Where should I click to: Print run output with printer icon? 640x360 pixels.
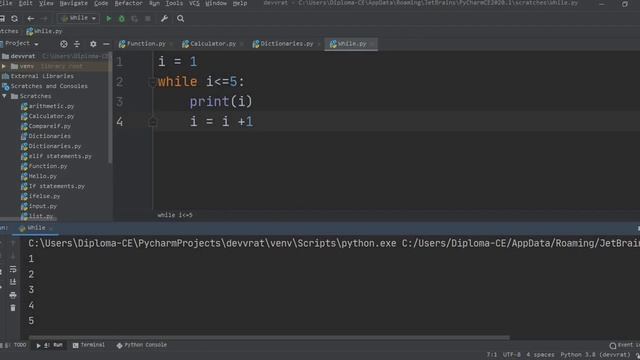click(x=13, y=295)
